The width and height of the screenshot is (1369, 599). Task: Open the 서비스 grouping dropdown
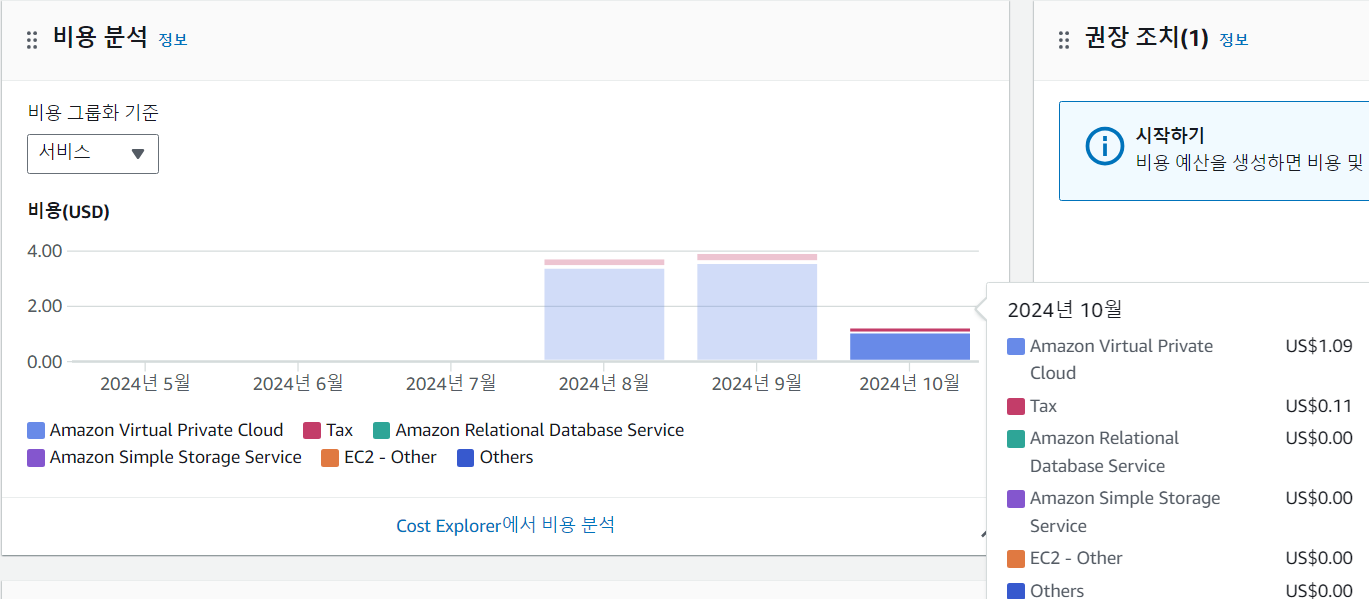pos(93,153)
